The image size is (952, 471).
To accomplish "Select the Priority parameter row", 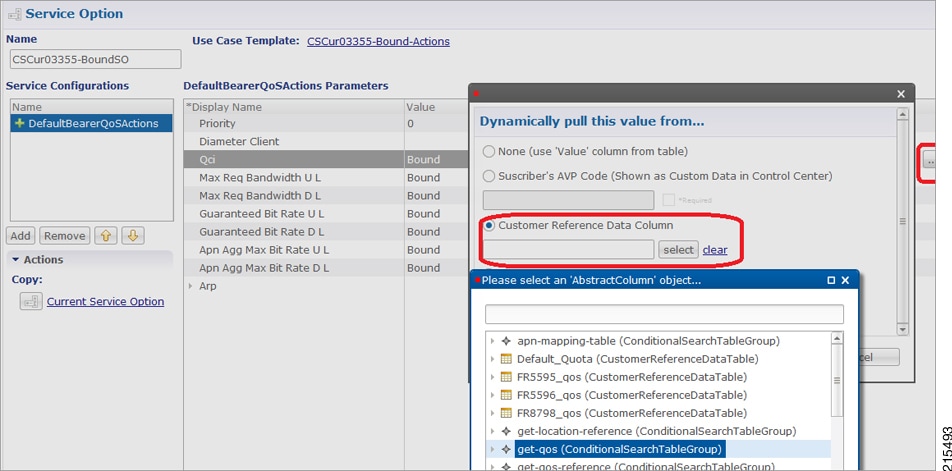I will [325, 123].
